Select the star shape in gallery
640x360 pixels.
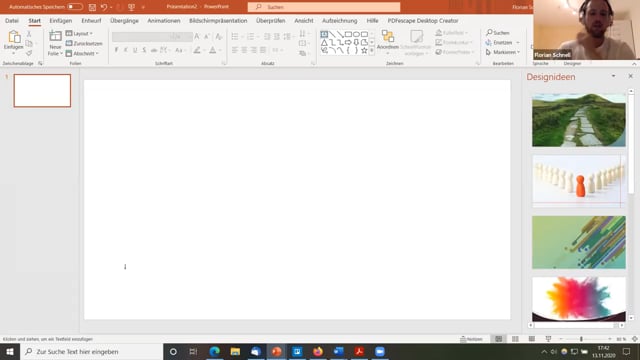pyautogui.click(x=364, y=50)
